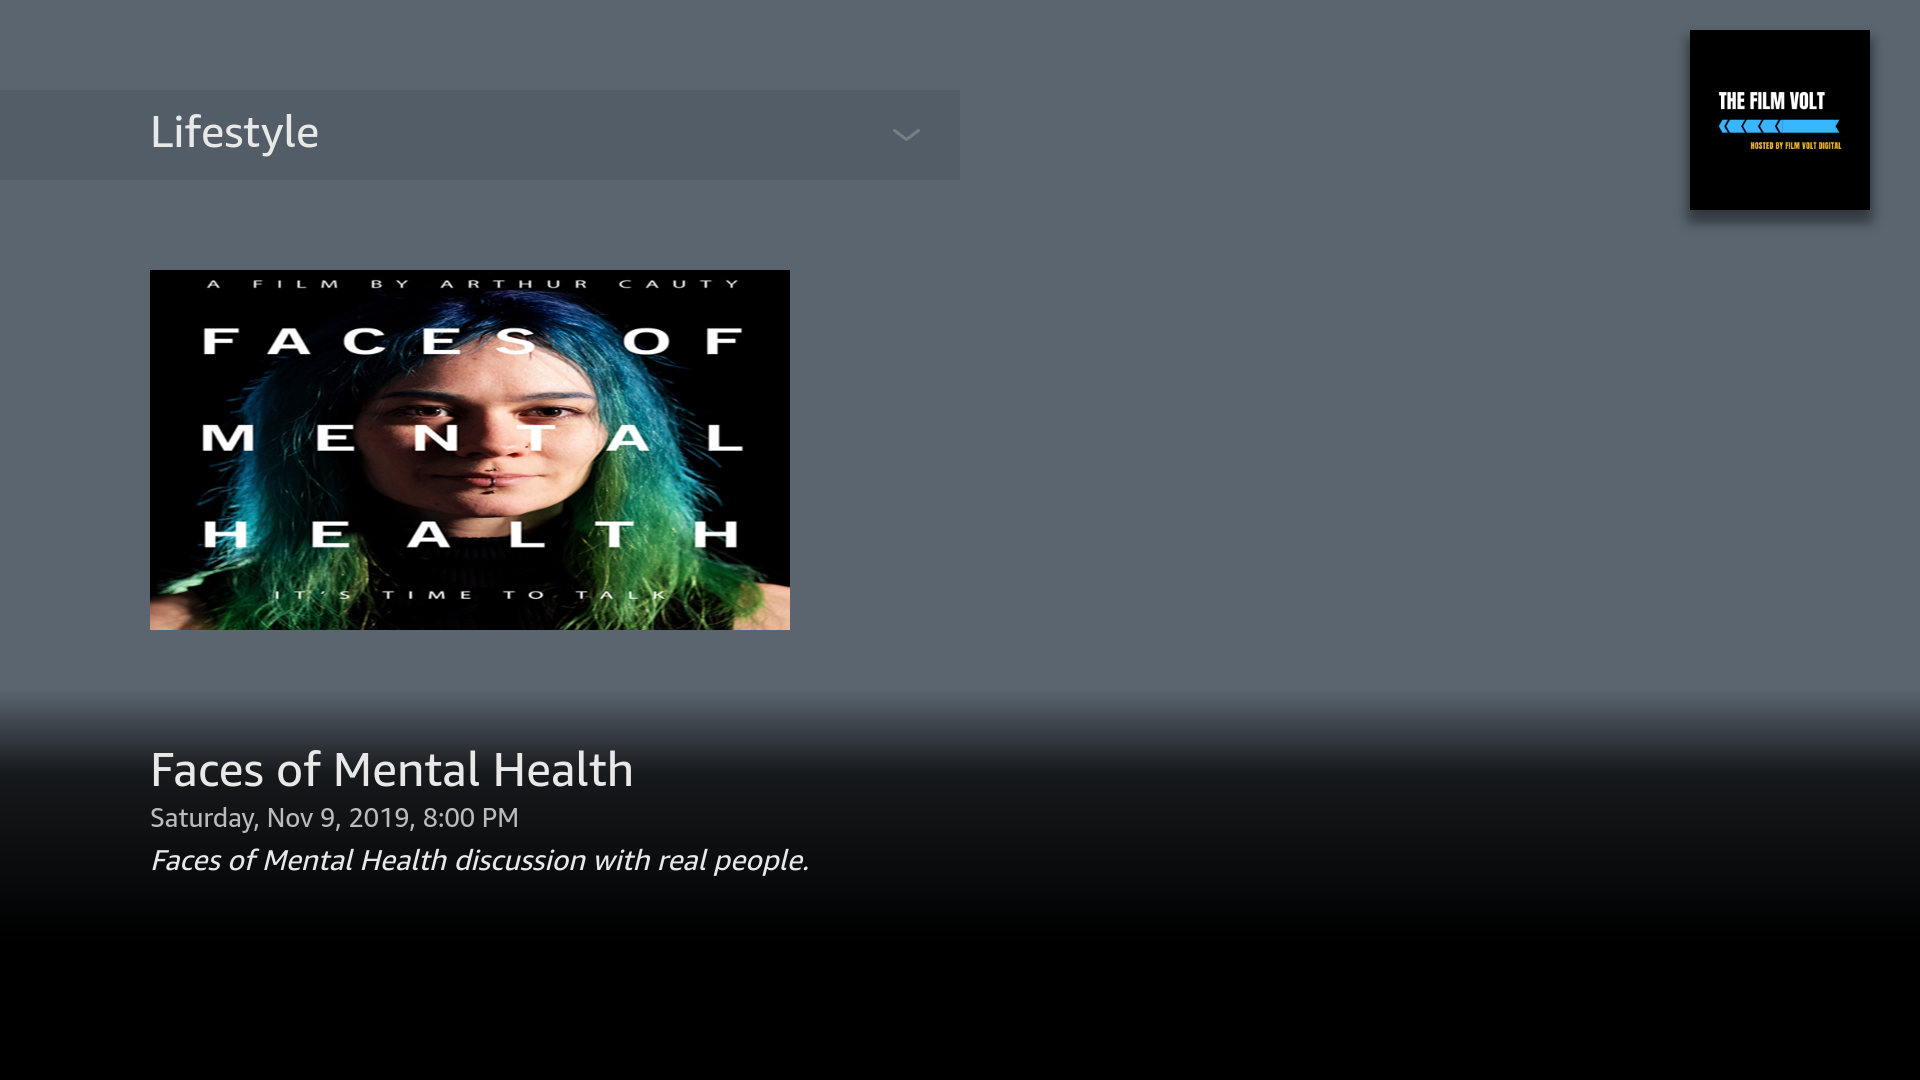Open the 'Faces of Mental Health' title text

[391, 770]
